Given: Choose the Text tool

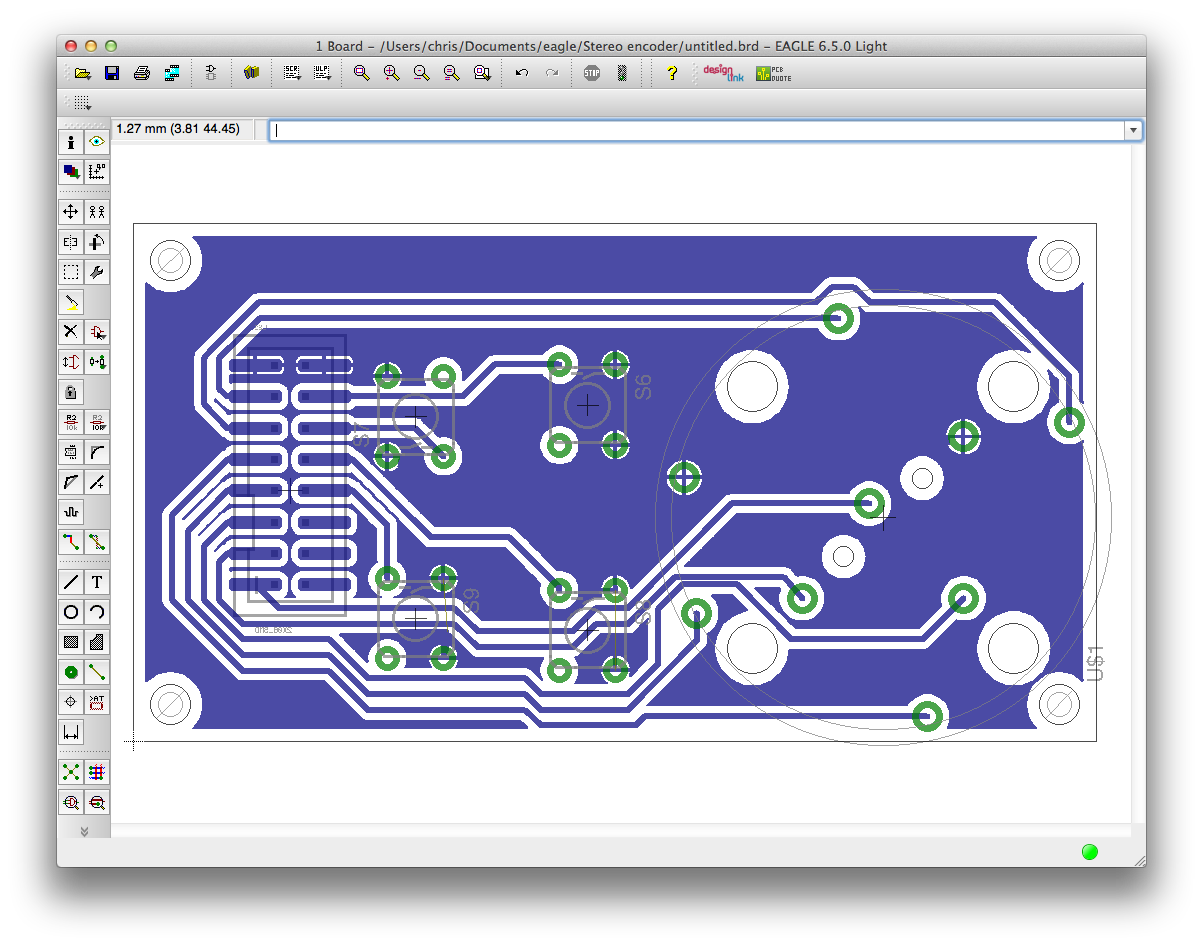Looking at the screenshot, I should pos(97,582).
